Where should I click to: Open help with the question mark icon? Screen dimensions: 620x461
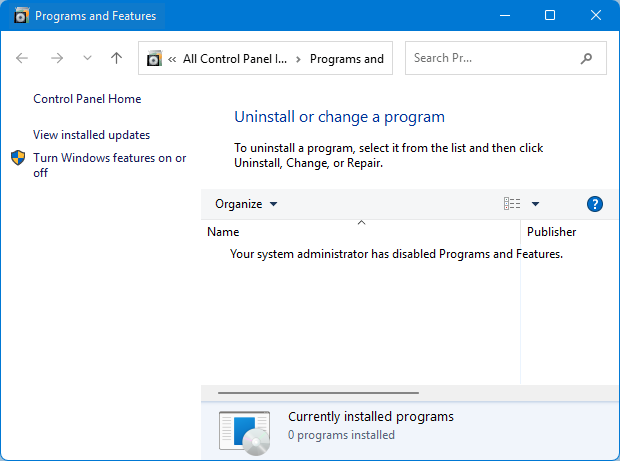[595, 204]
